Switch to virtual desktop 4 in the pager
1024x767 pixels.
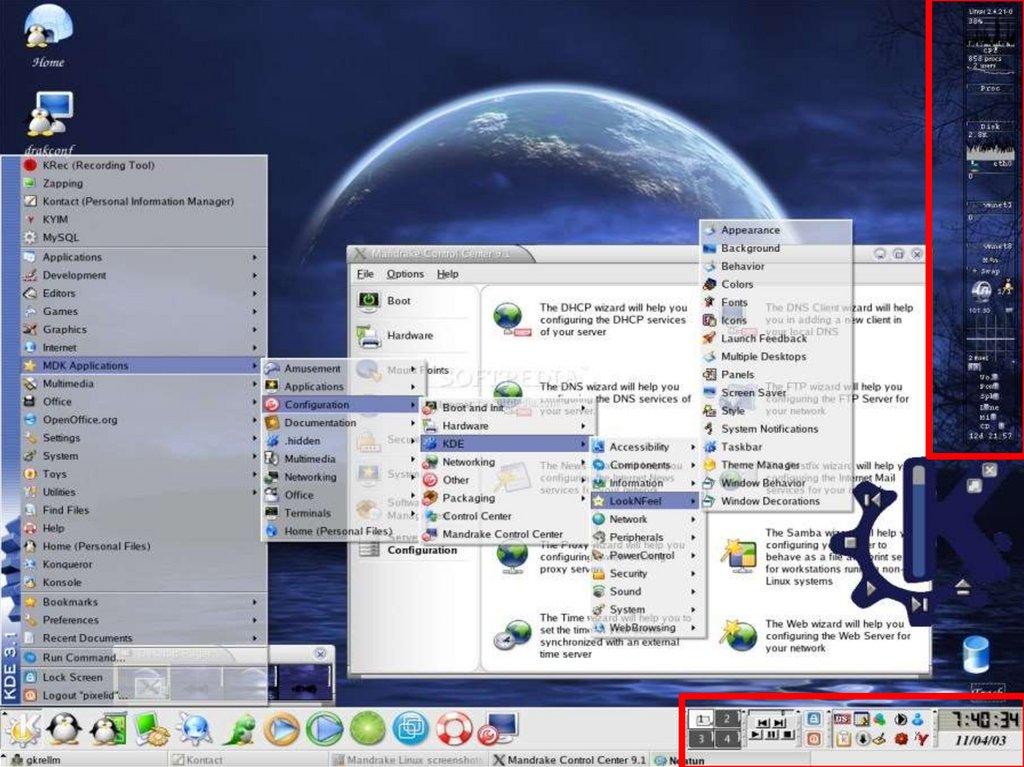pyautogui.click(x=727, y=739)
